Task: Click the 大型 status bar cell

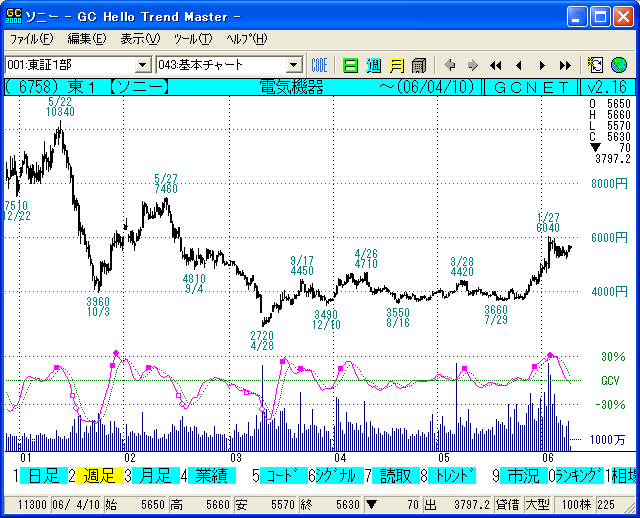Action: click(538, 505)
